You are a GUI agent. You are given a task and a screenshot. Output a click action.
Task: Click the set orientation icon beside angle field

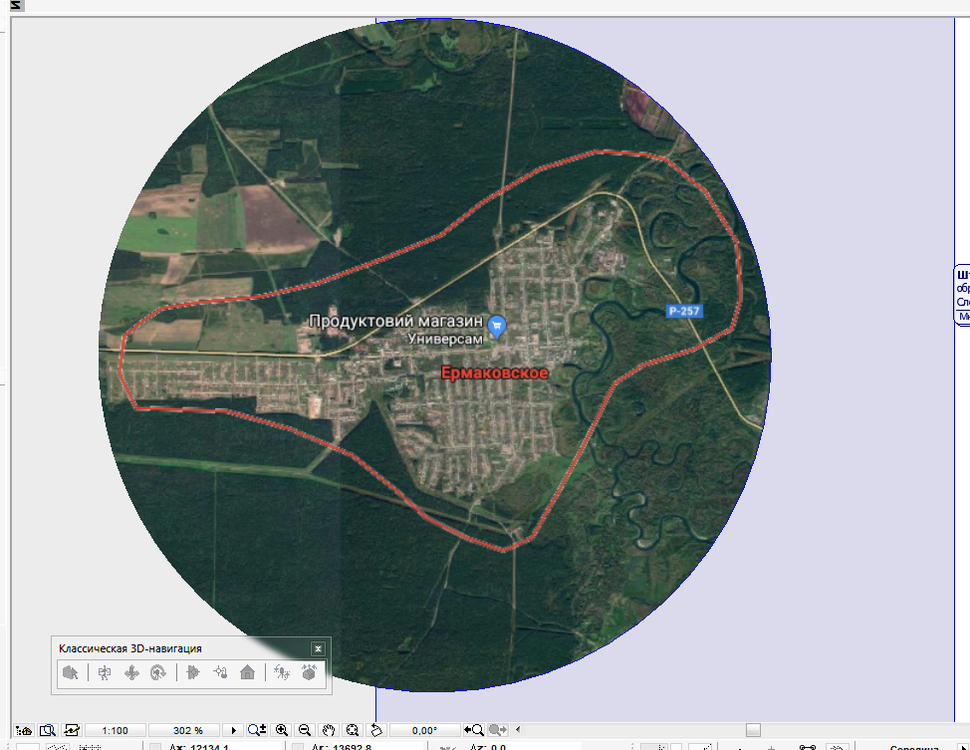click(376, 730)
